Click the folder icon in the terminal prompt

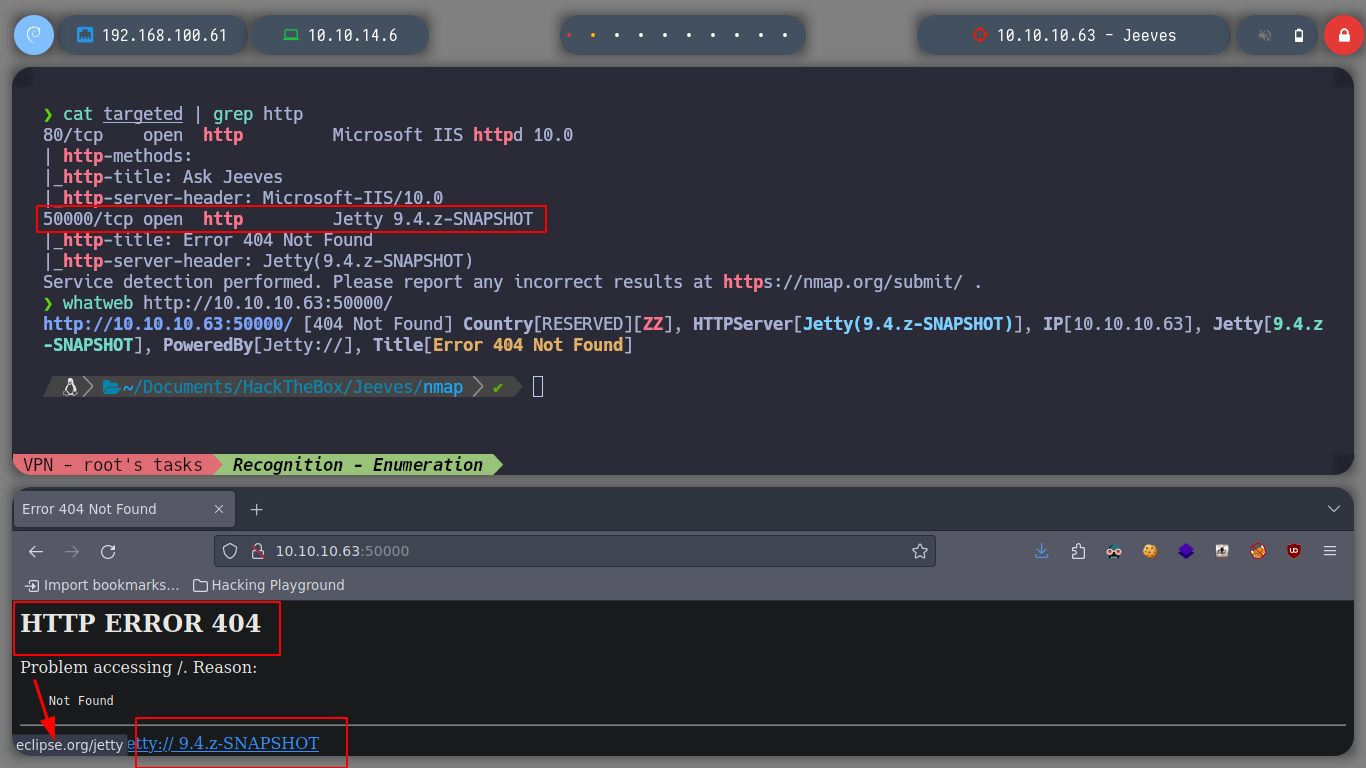coord(111,387)
